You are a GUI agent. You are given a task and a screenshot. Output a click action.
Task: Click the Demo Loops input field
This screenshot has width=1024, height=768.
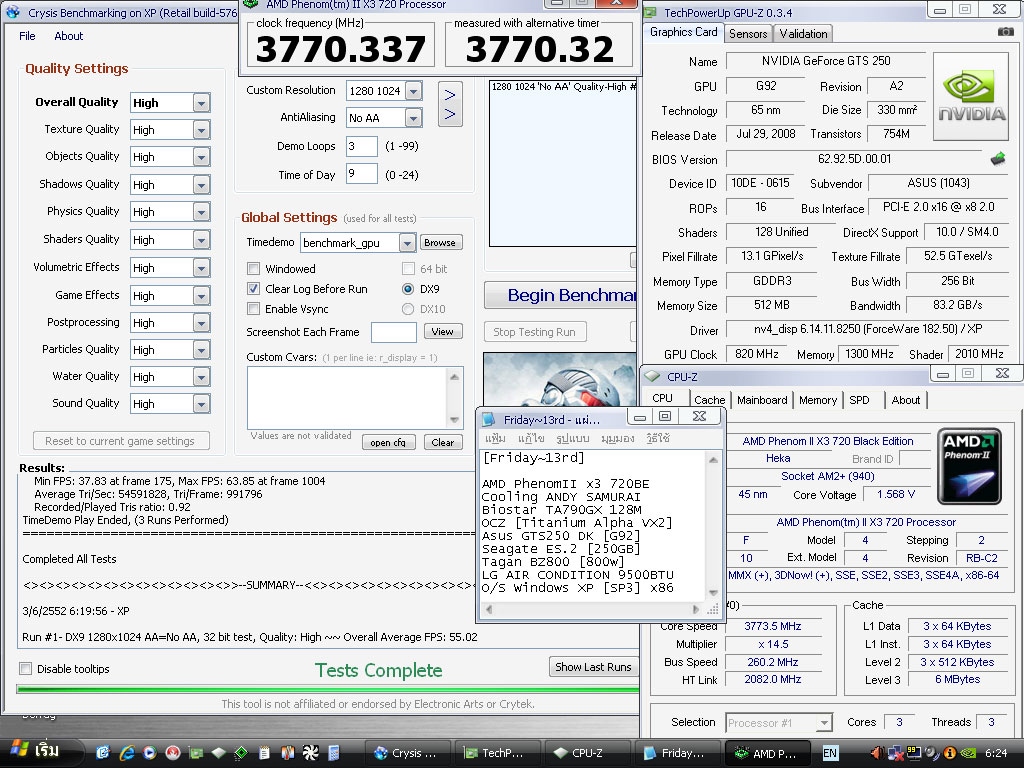[x=361, y=146]
